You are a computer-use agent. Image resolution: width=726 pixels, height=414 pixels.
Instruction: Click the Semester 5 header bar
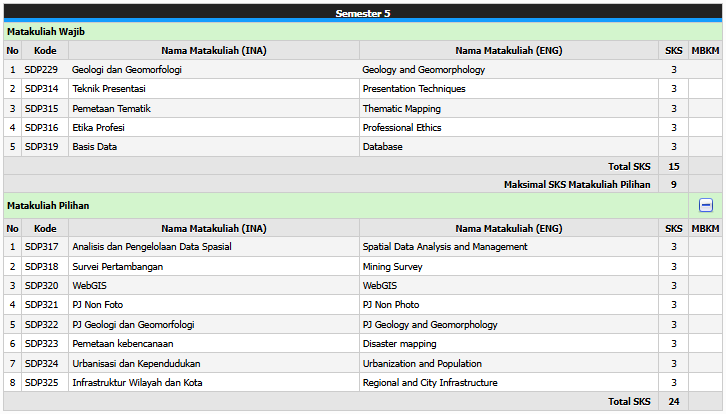click(x=363, y=13)
